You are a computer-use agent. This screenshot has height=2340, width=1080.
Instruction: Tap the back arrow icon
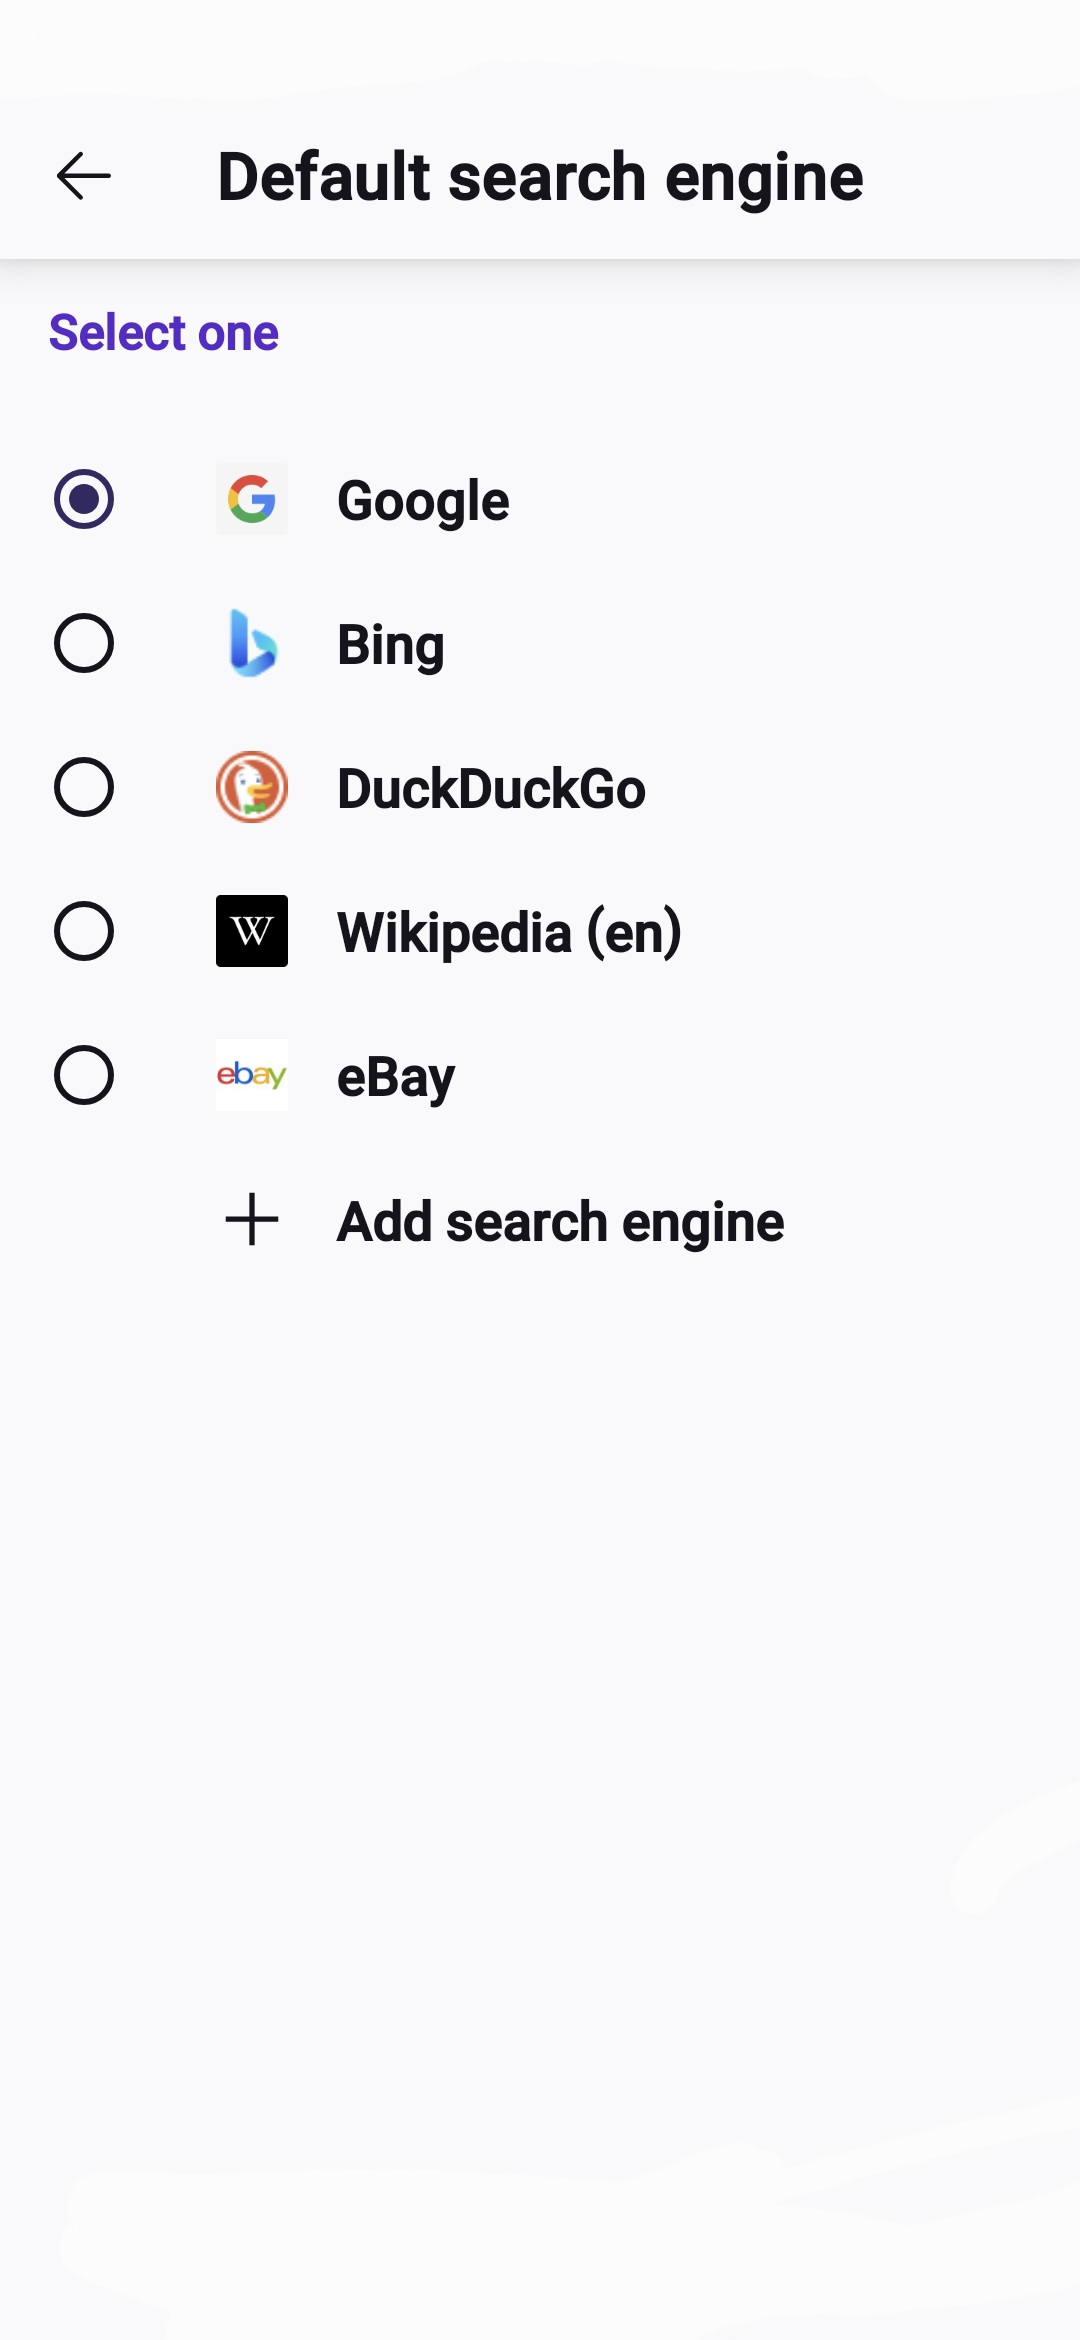(84, 177)
